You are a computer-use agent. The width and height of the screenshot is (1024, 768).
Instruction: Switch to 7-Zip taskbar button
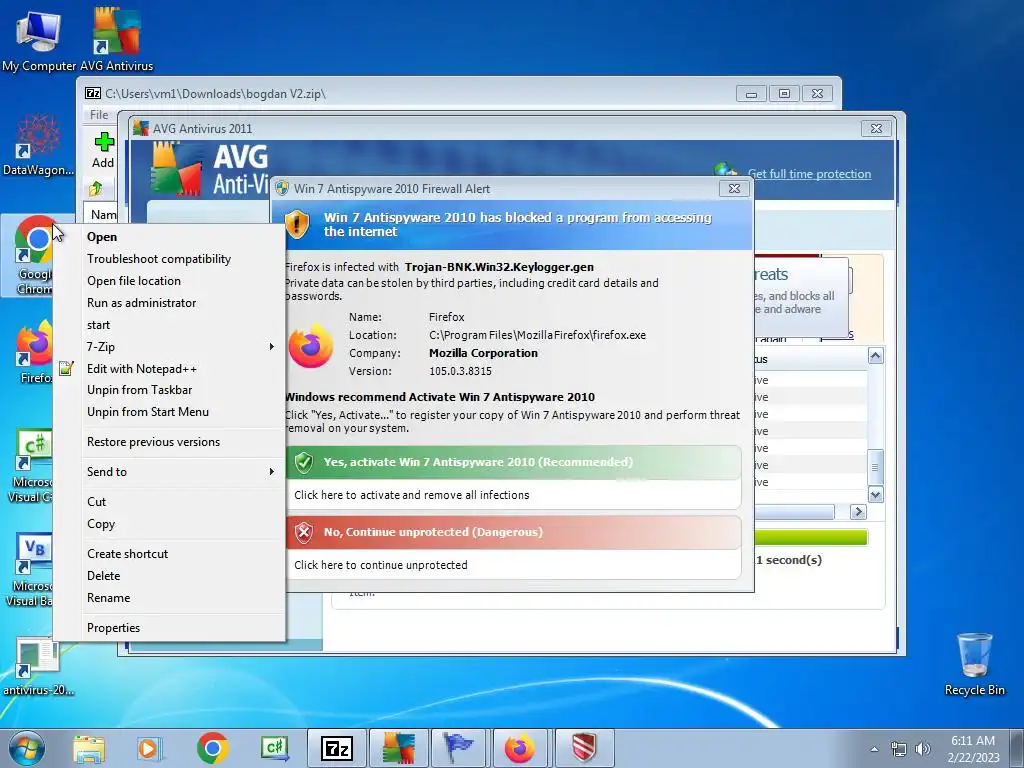tap(337, 748)
